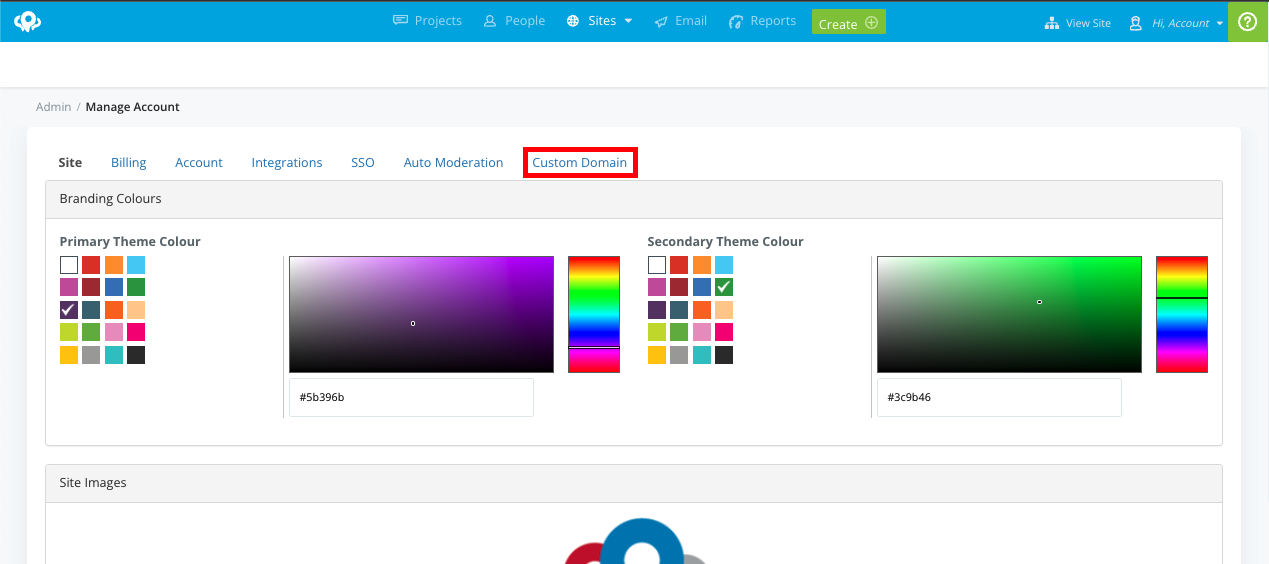
Task: Select the Site tab
Action: [x=70, y=162]
